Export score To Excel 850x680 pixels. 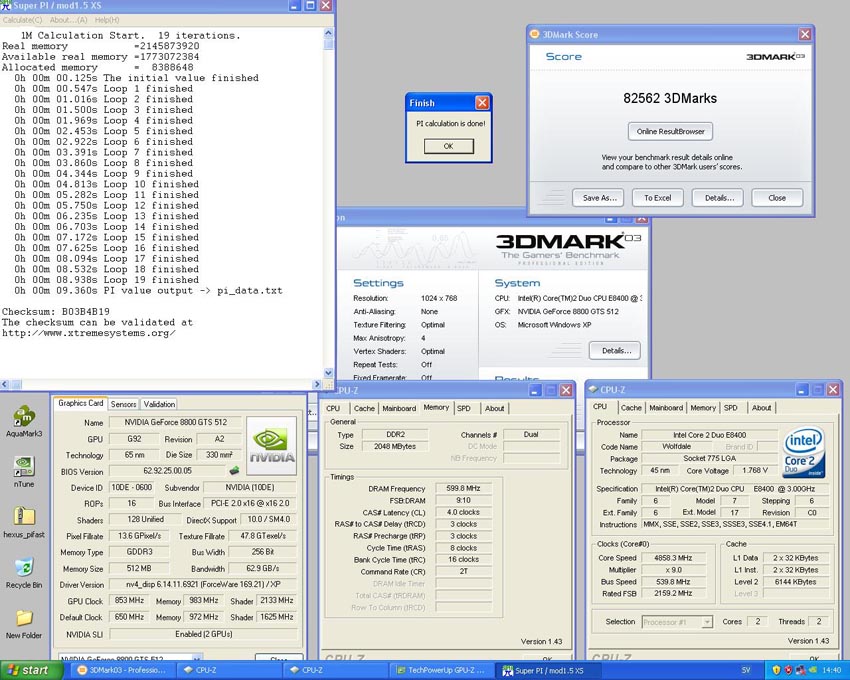click(x=658, y=198)
